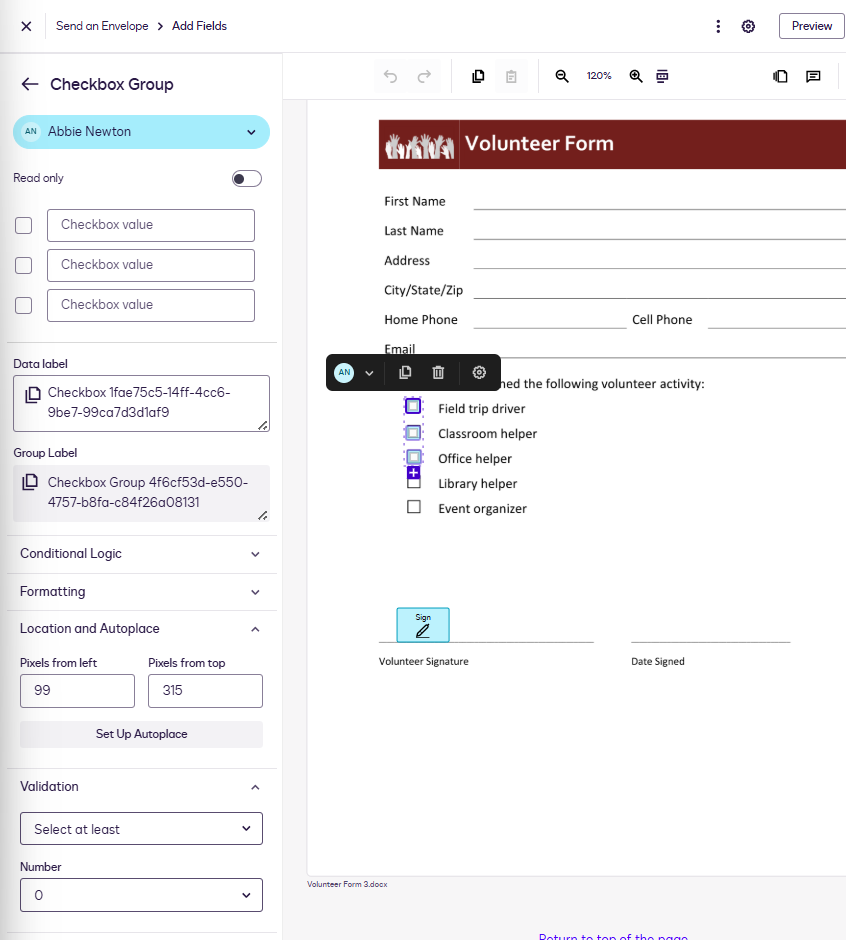Add a checkbox using the plus icon
The width and height of the screenshot is (846, 940).
pos(414,472)
